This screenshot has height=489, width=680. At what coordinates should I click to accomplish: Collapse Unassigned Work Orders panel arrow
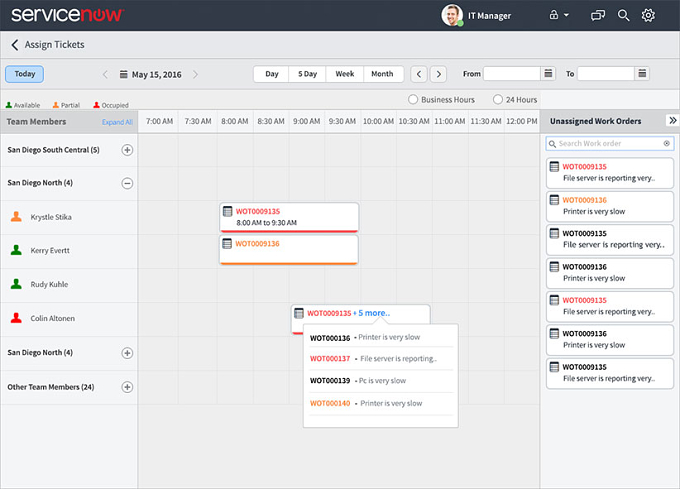[673, 121]
